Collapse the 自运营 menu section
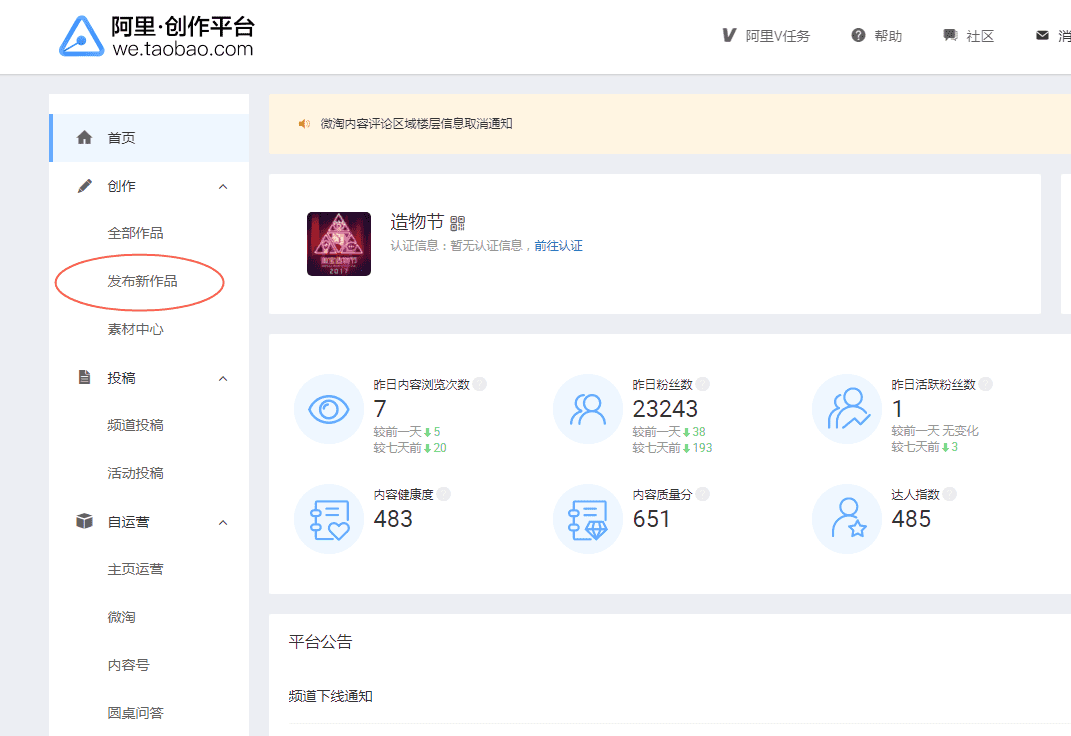This screenshot has width=1071, height=736. (223, 522)
